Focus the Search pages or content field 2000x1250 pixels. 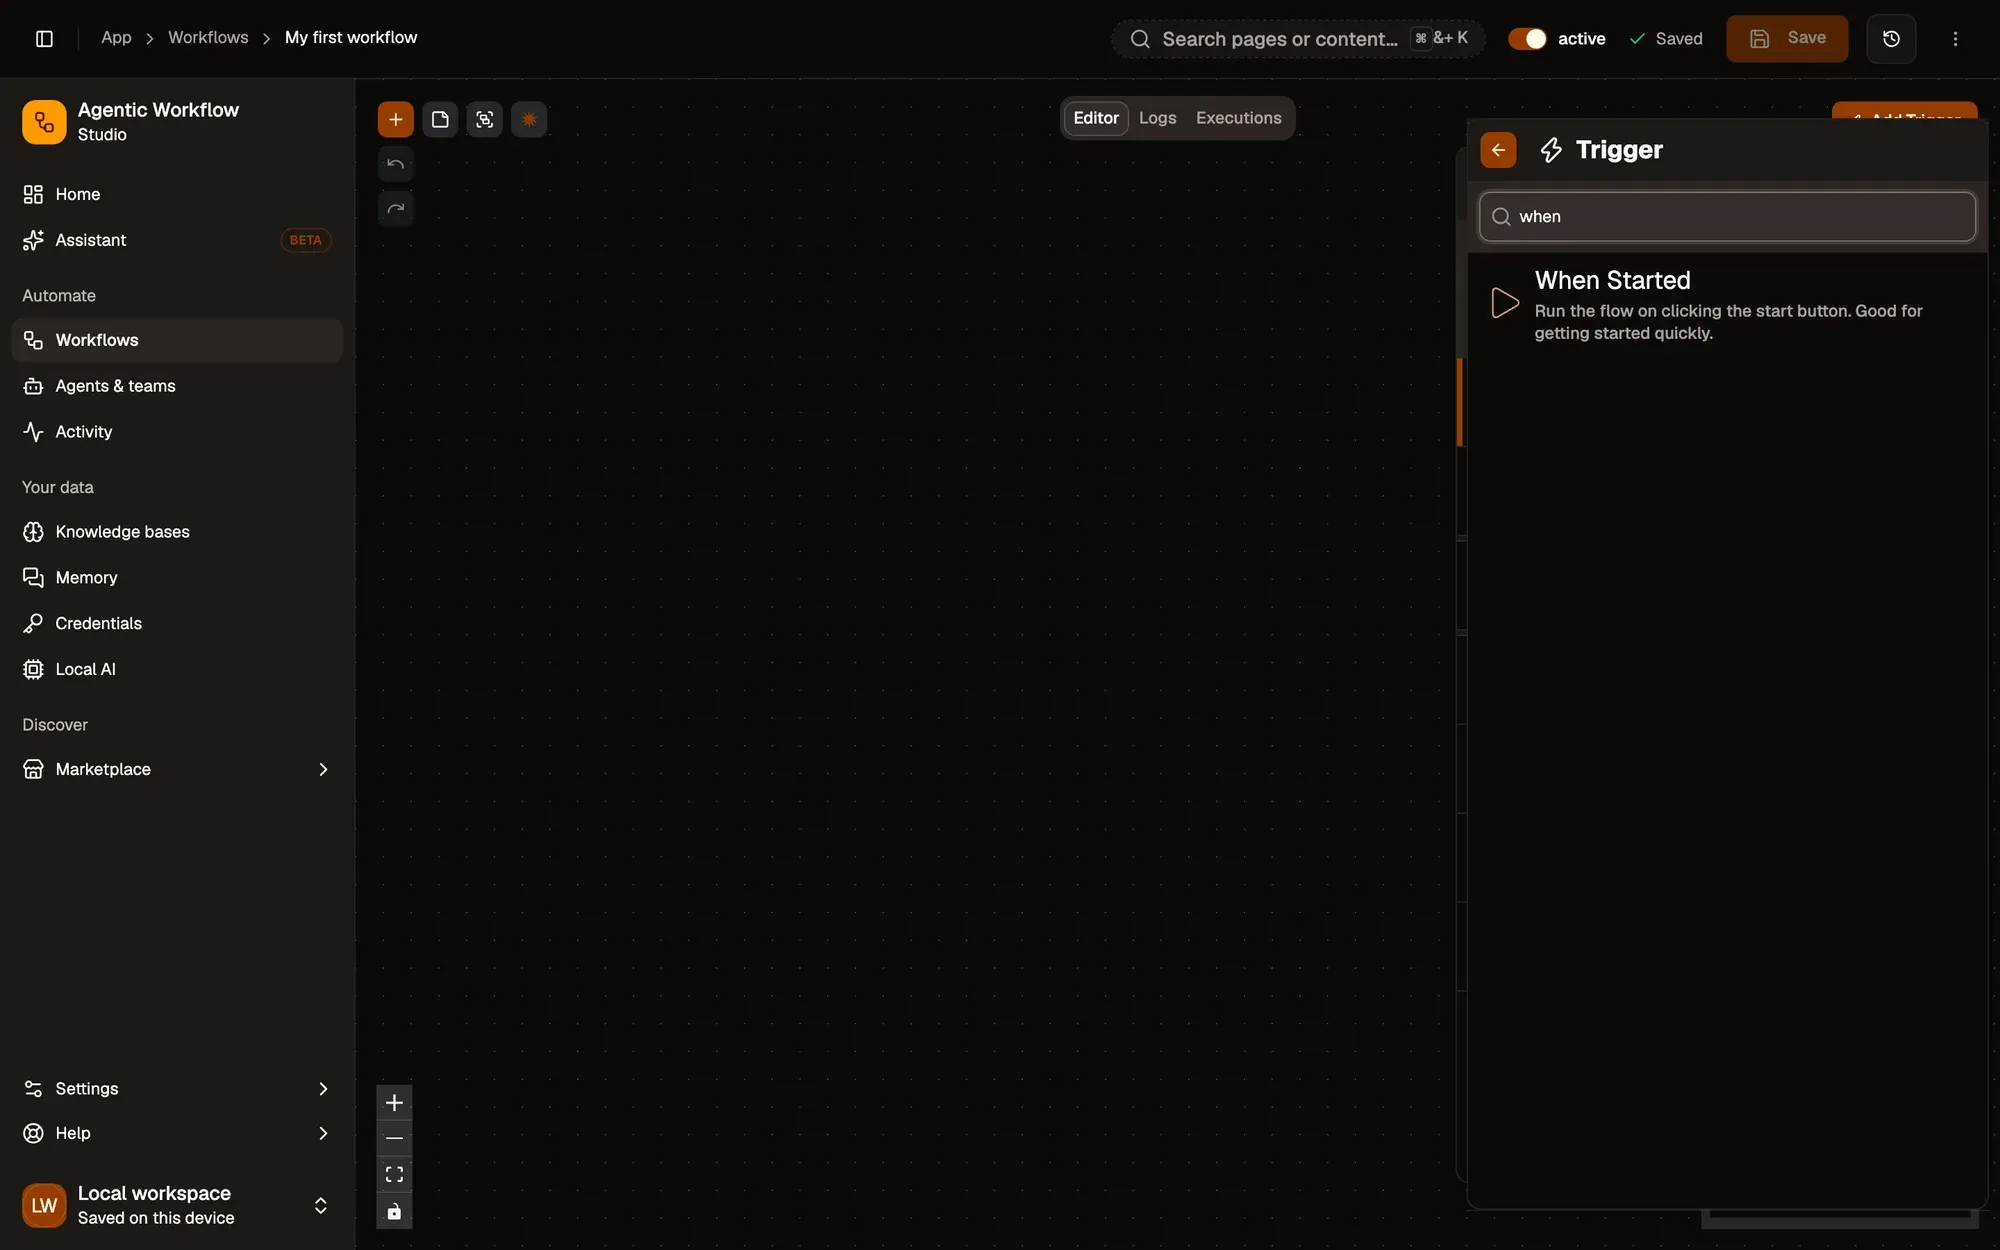[1298, 39]
